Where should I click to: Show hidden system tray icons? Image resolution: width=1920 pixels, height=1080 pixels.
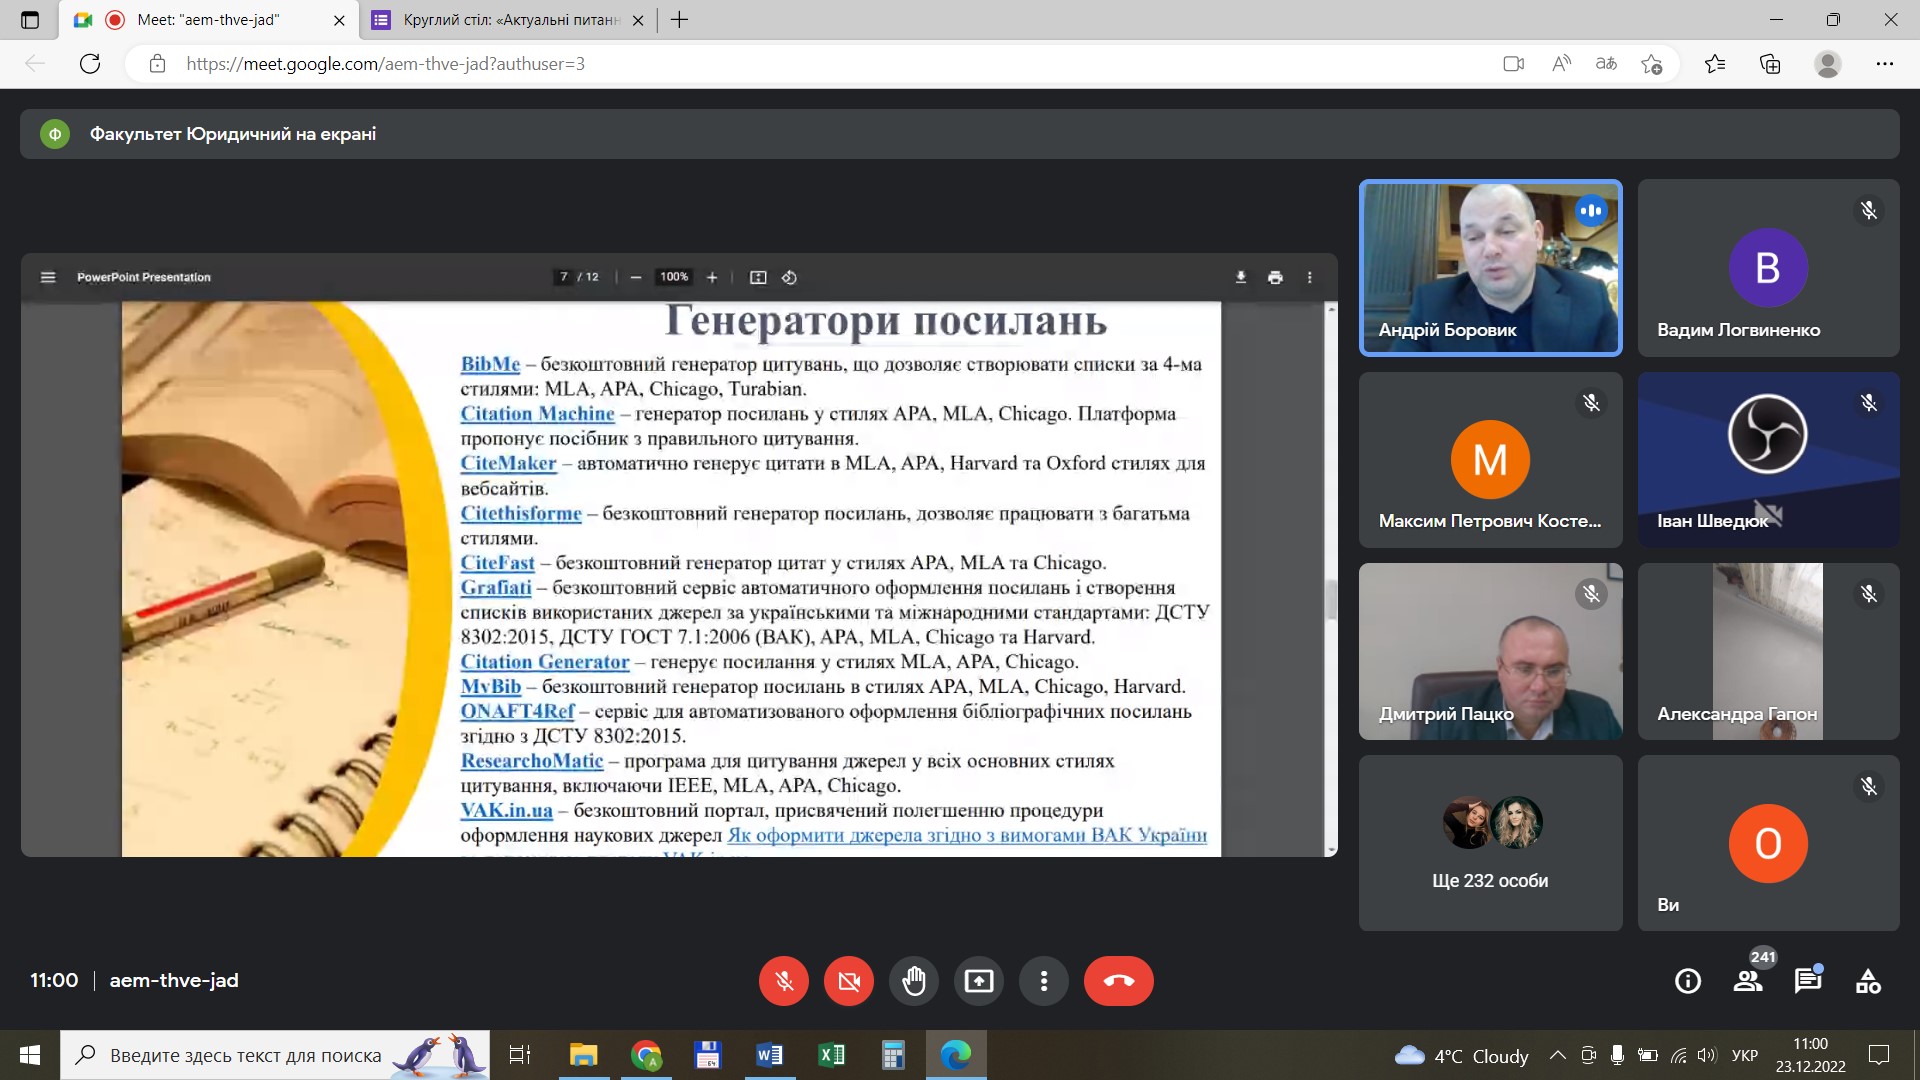click(1557, 1055)
